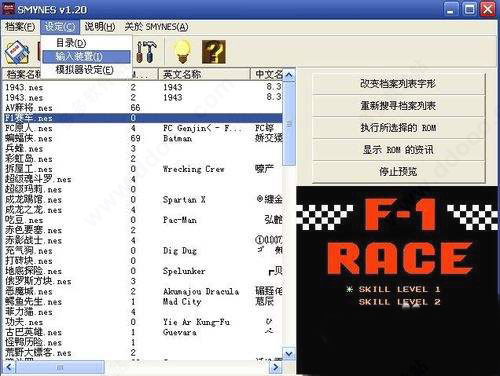Screen dimensions: 500x376
Task: Click the 重新搜寻档案列表 button
Action: coord(398,106)
